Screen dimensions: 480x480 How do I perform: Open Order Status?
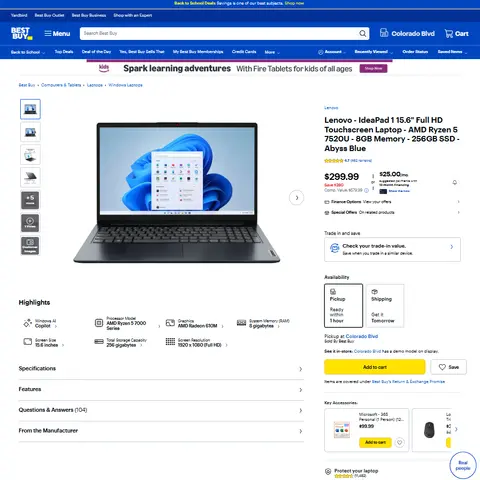tap(415, 52)
